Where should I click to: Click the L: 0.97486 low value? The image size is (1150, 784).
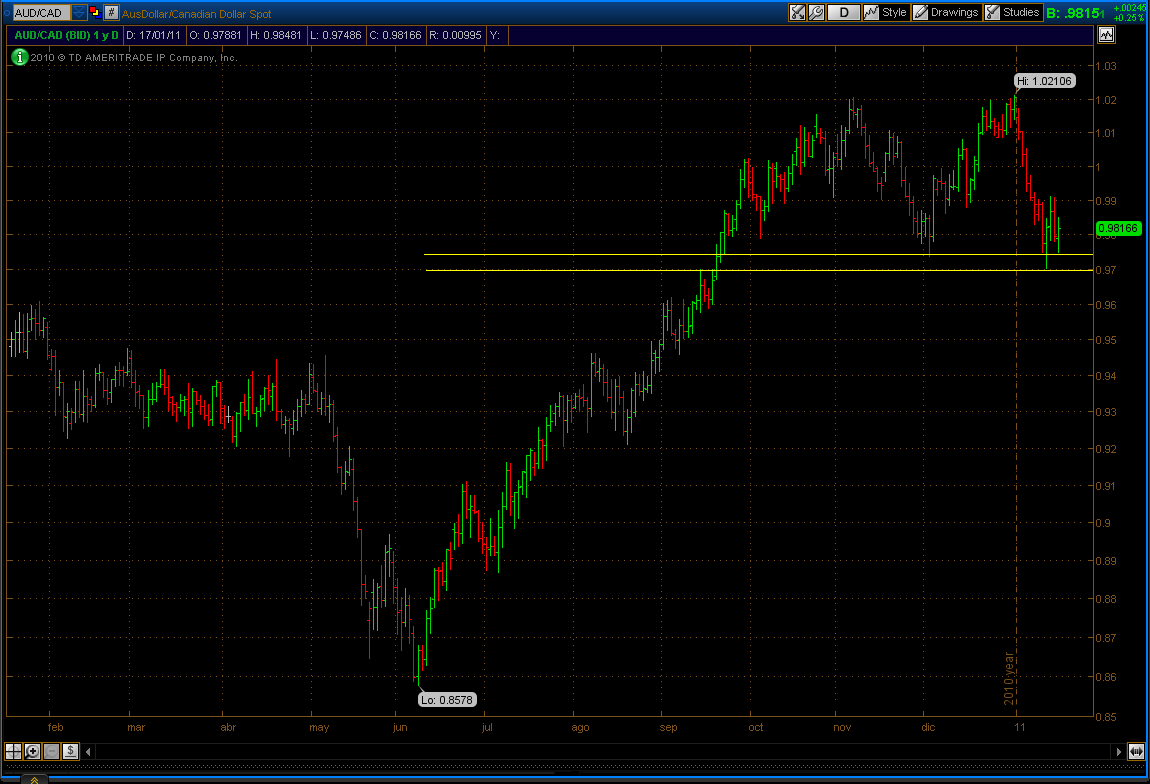(335, 35)
